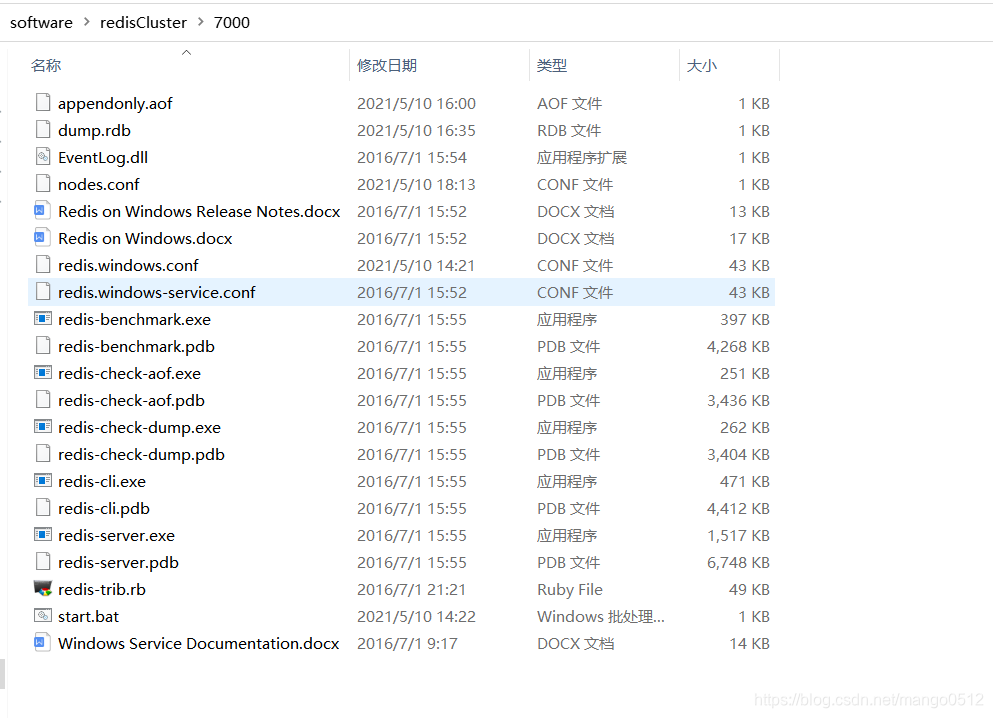Screen dimensions: 993x718
Task: Go to software folder in address bar
Action: (x=41, y=22)
